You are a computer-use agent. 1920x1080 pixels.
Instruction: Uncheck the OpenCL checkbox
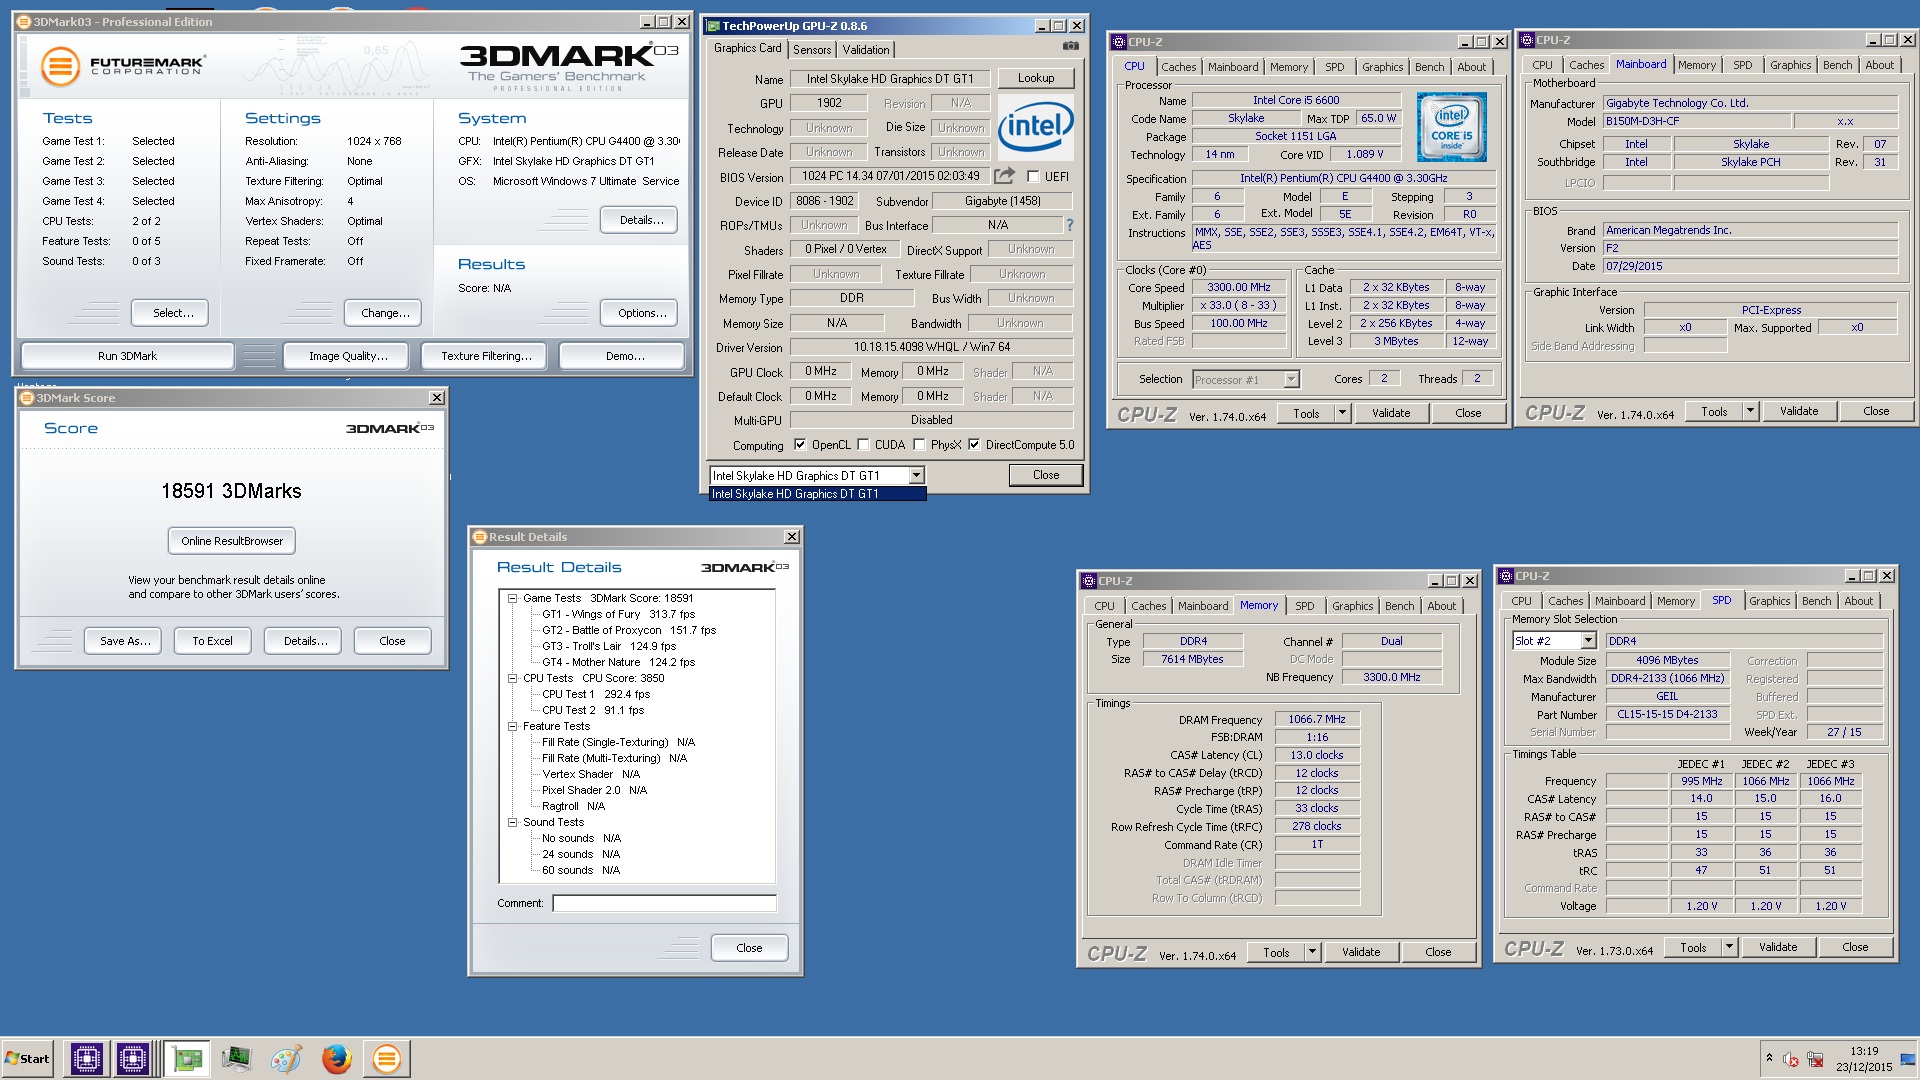pyautogui.click(x=800, y=445)
